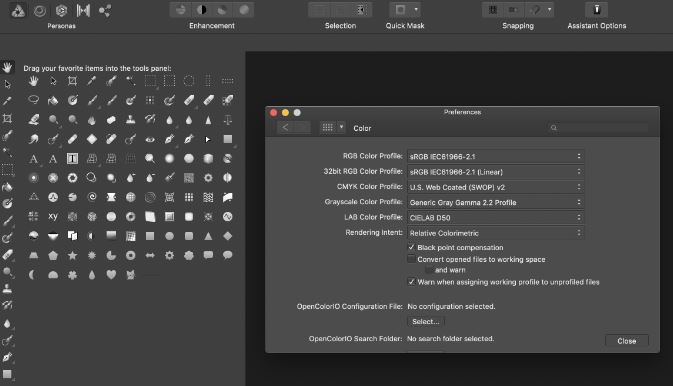Pick the xy equations icon
The height and width of the screenshot is (386, 673).
pos(53,216)
